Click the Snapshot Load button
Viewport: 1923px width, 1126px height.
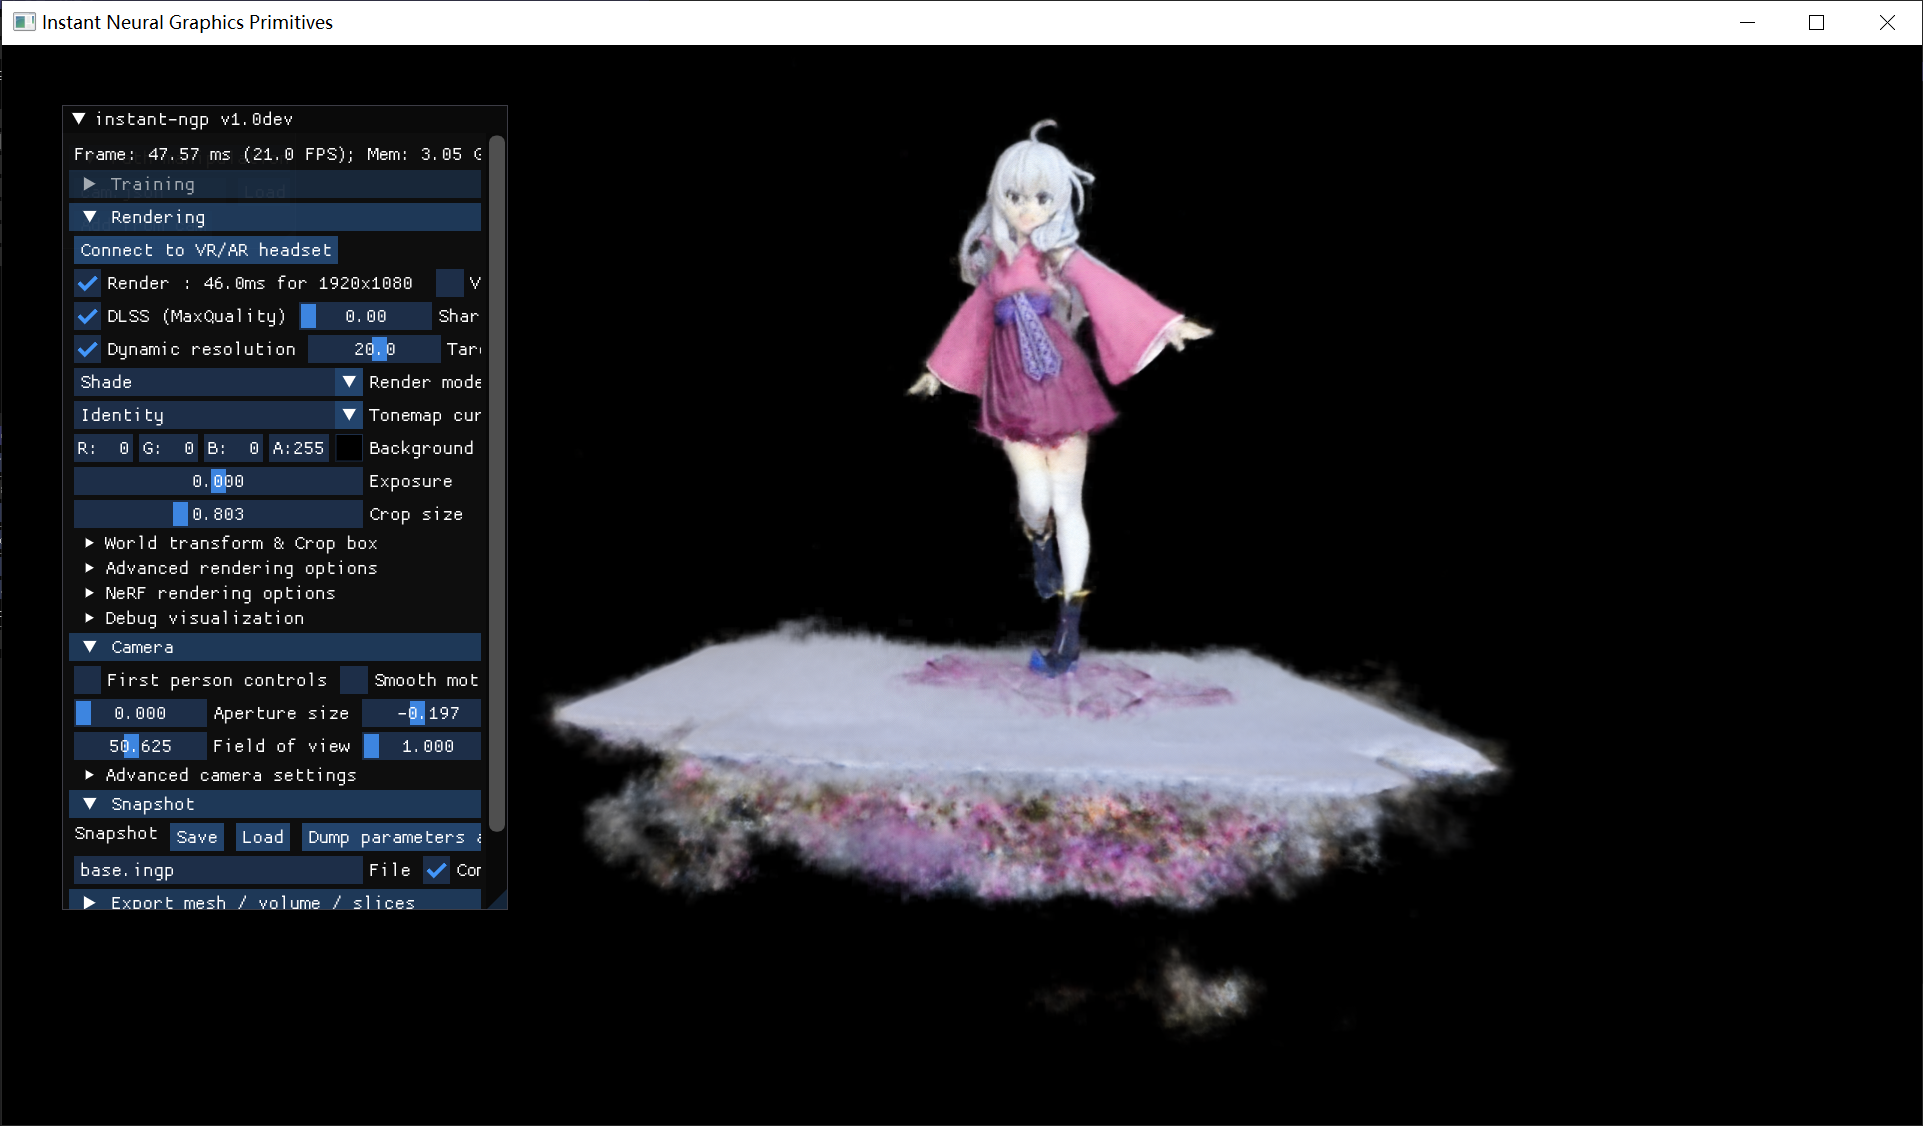pyautogui.click(x=262, y=837)
